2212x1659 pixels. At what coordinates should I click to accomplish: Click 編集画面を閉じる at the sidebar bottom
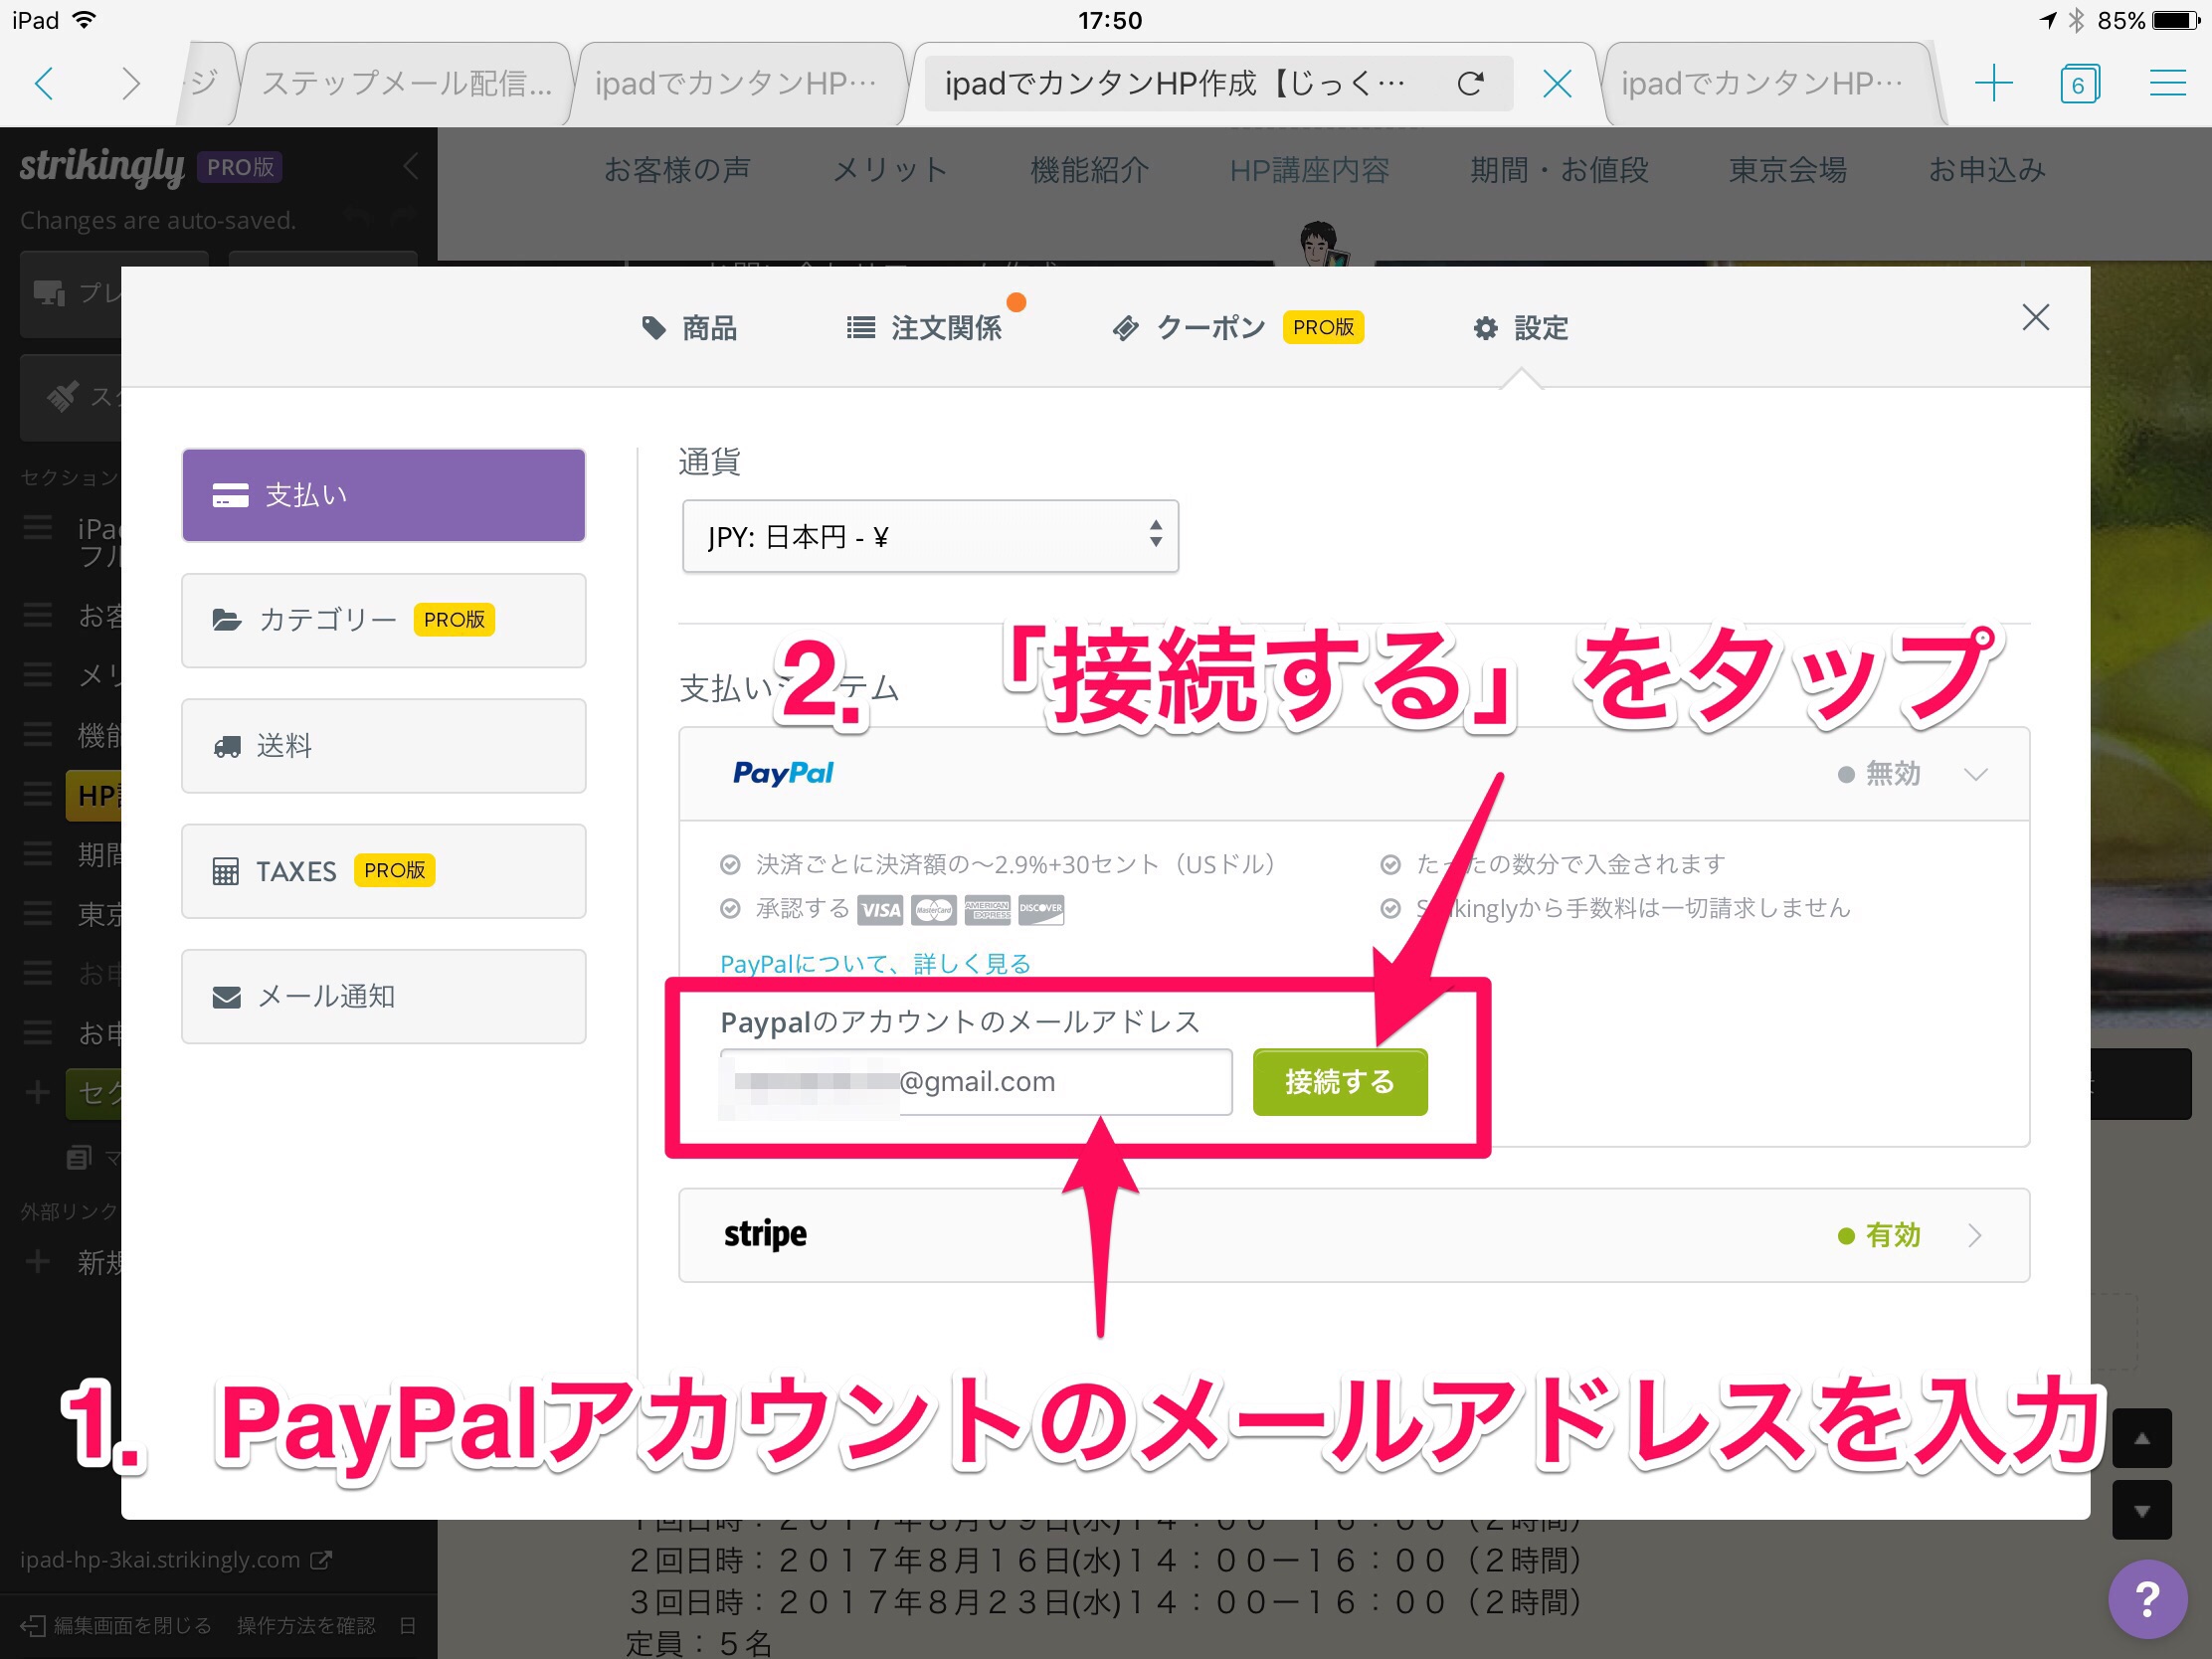coord(117,1626)
